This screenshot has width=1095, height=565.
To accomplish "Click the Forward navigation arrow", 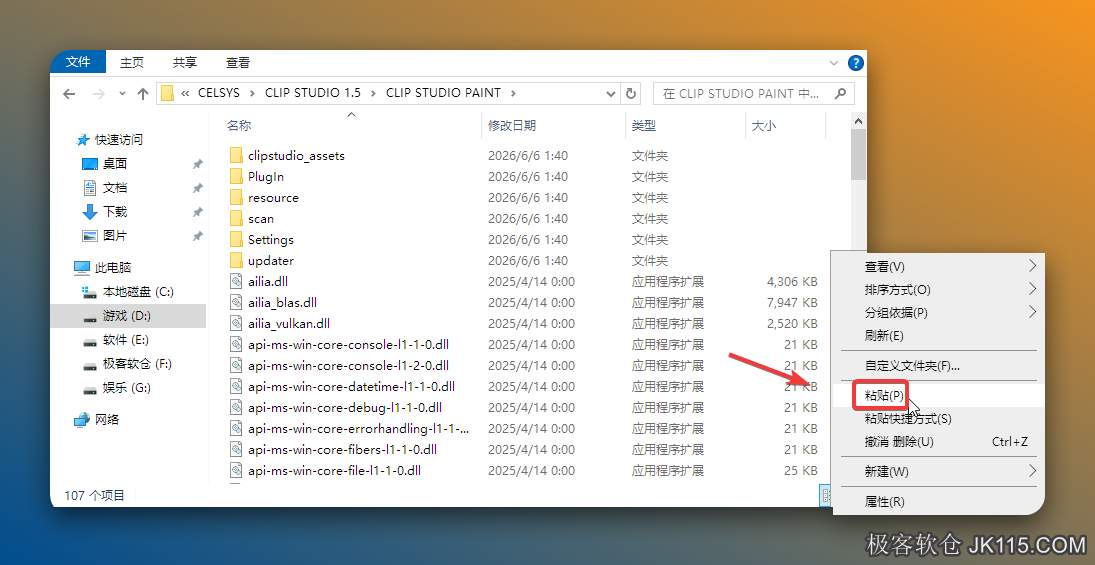I will [x=98, y=94].
